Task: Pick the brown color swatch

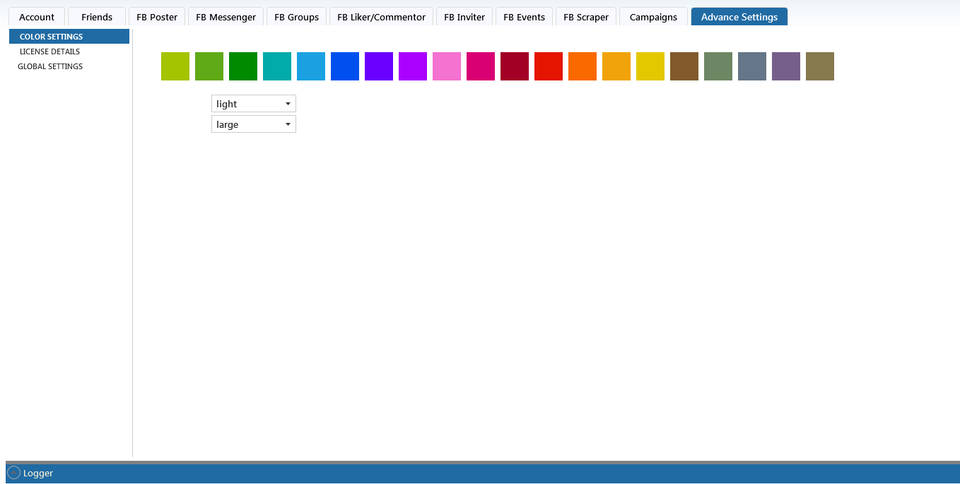Action: (x=684, y=67)
